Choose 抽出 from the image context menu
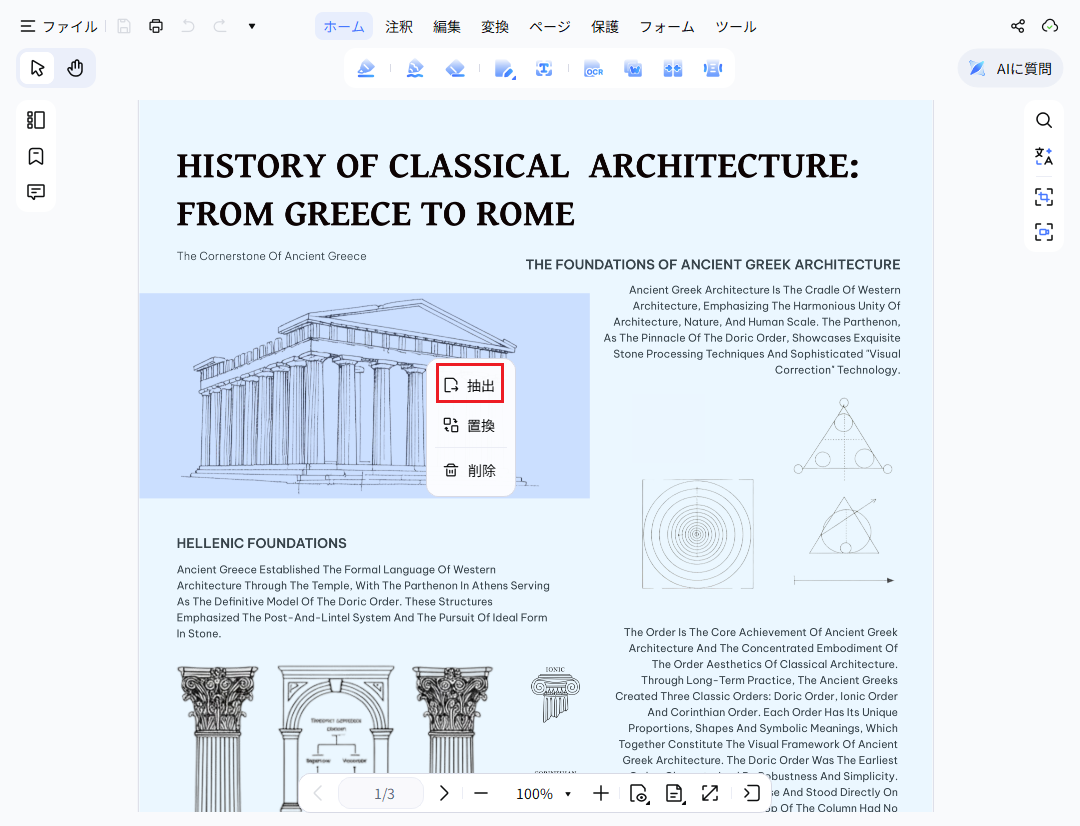The width and height of the screenshot is (1080, 826). tap(470, 385)
